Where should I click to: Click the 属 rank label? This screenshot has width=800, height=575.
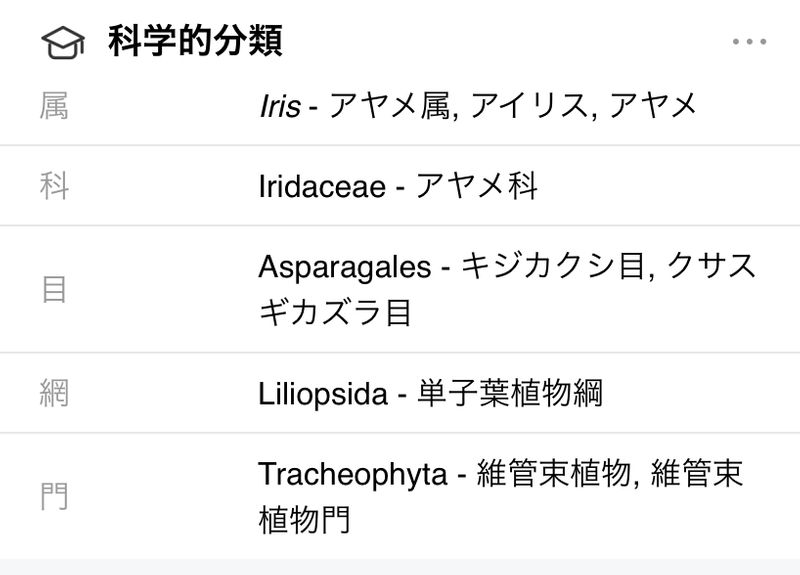click(54, 106)
